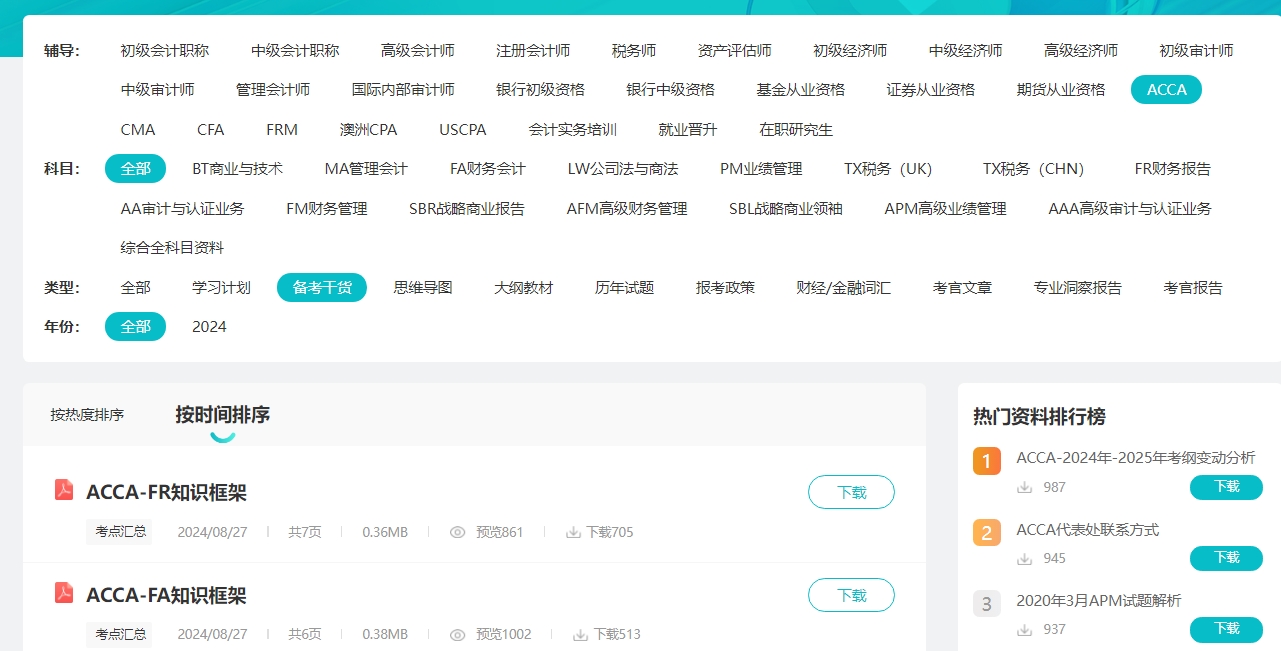This screenshot has height=651, width=1281.
Task: Switch to 按热度排序 sorting tab
Action: [87, 415]
